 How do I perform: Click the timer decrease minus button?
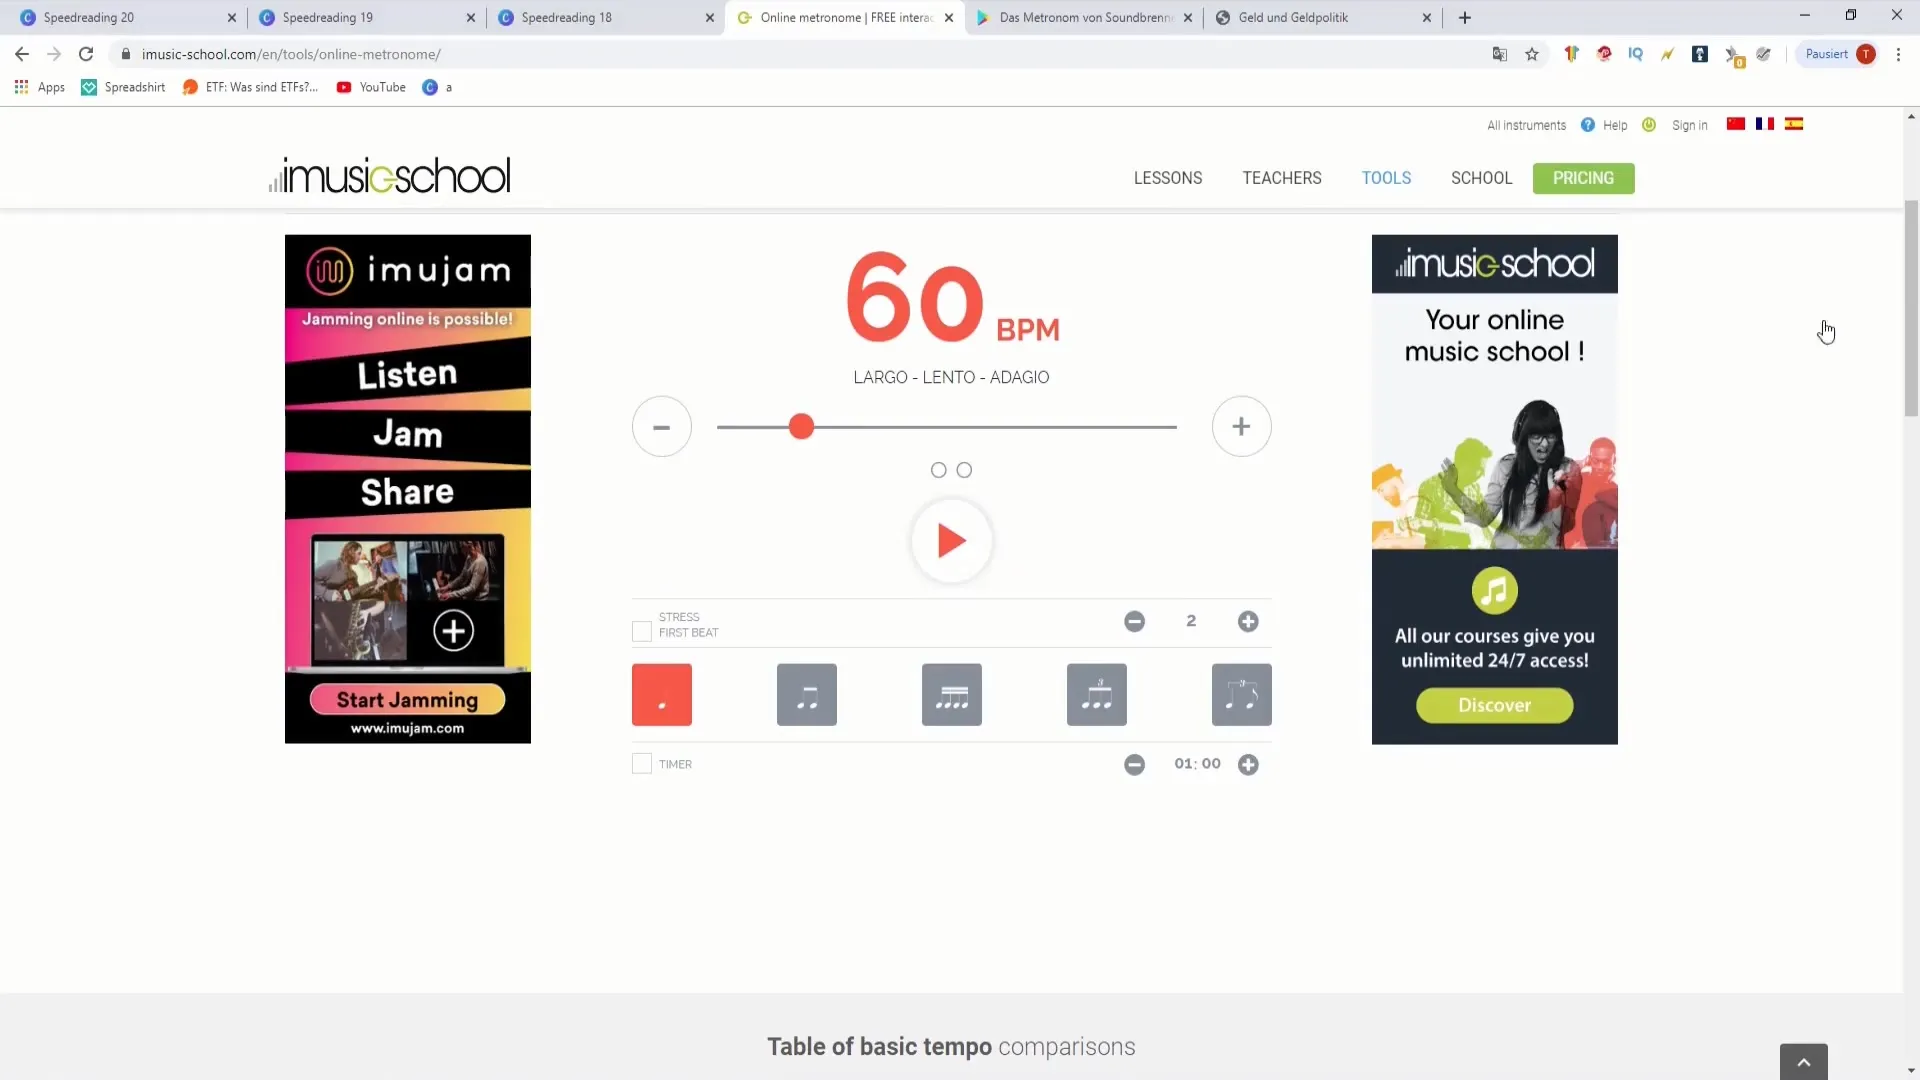[x=1134, y=764]
